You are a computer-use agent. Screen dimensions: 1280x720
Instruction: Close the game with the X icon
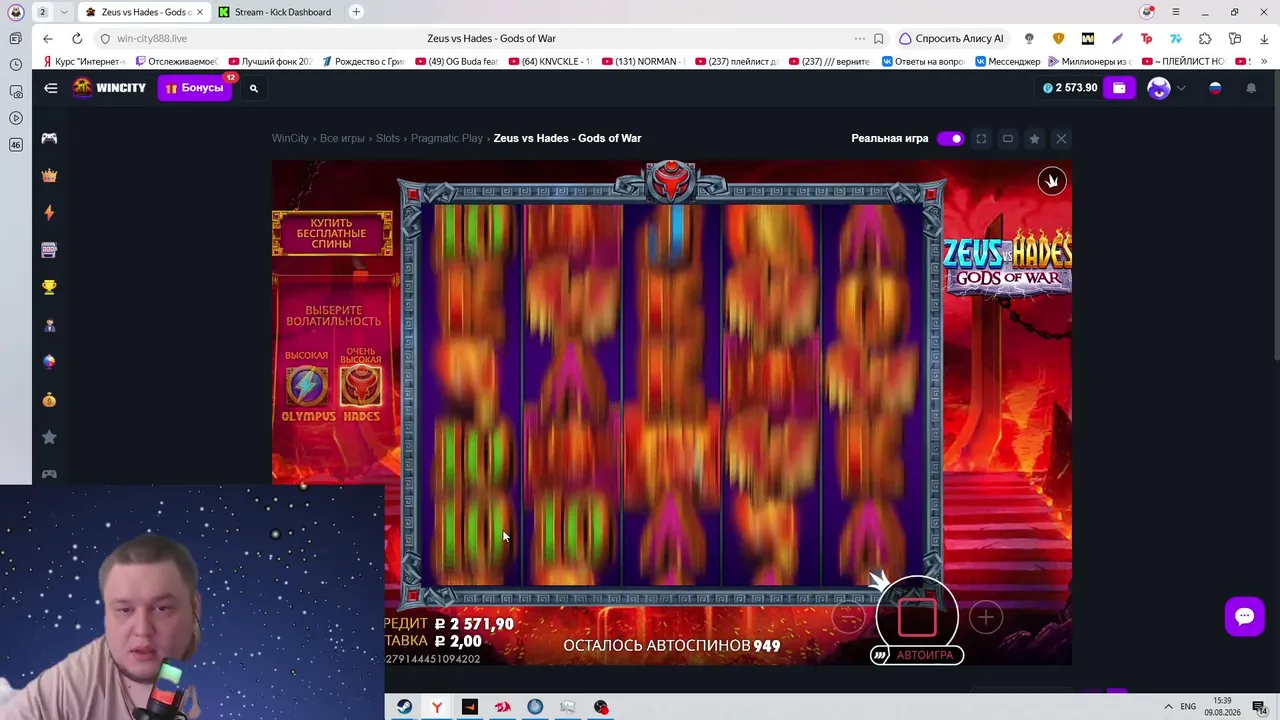point(1061,139)
